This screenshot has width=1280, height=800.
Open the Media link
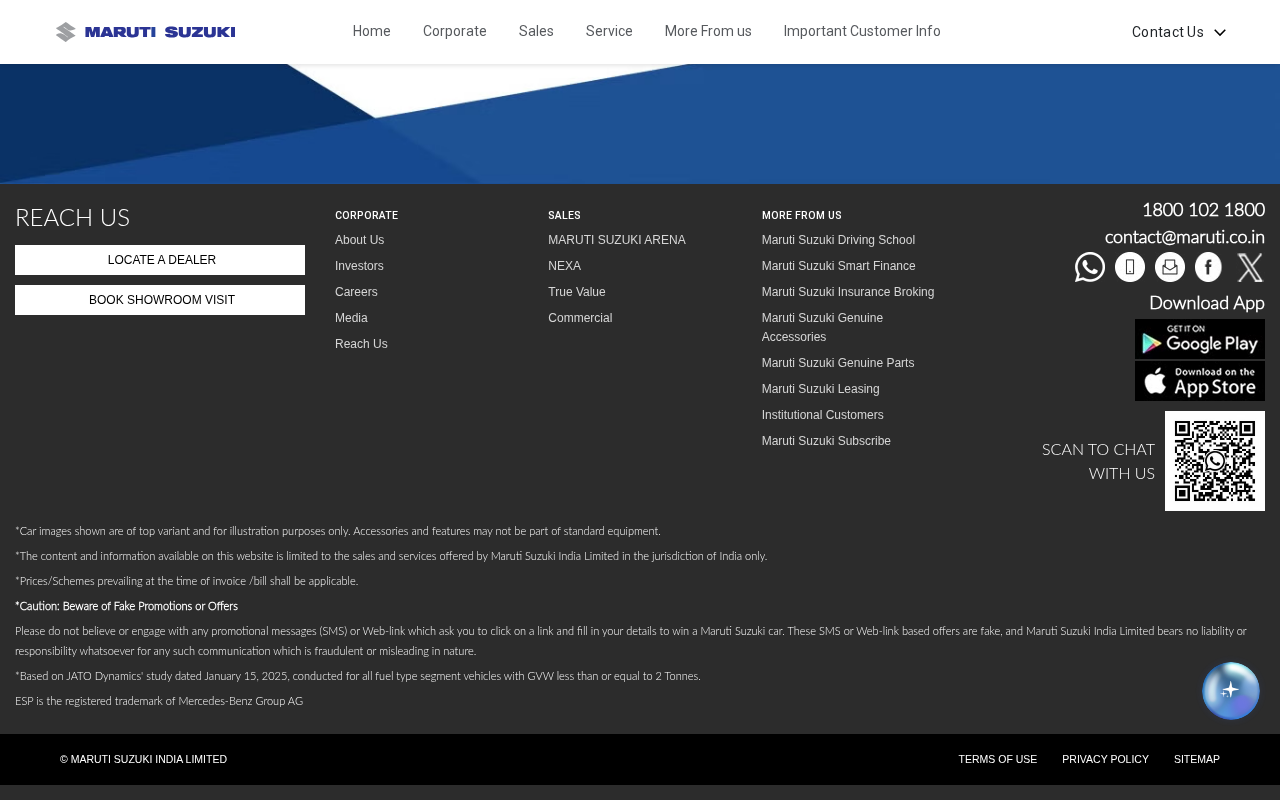click(x=351, y=318)
